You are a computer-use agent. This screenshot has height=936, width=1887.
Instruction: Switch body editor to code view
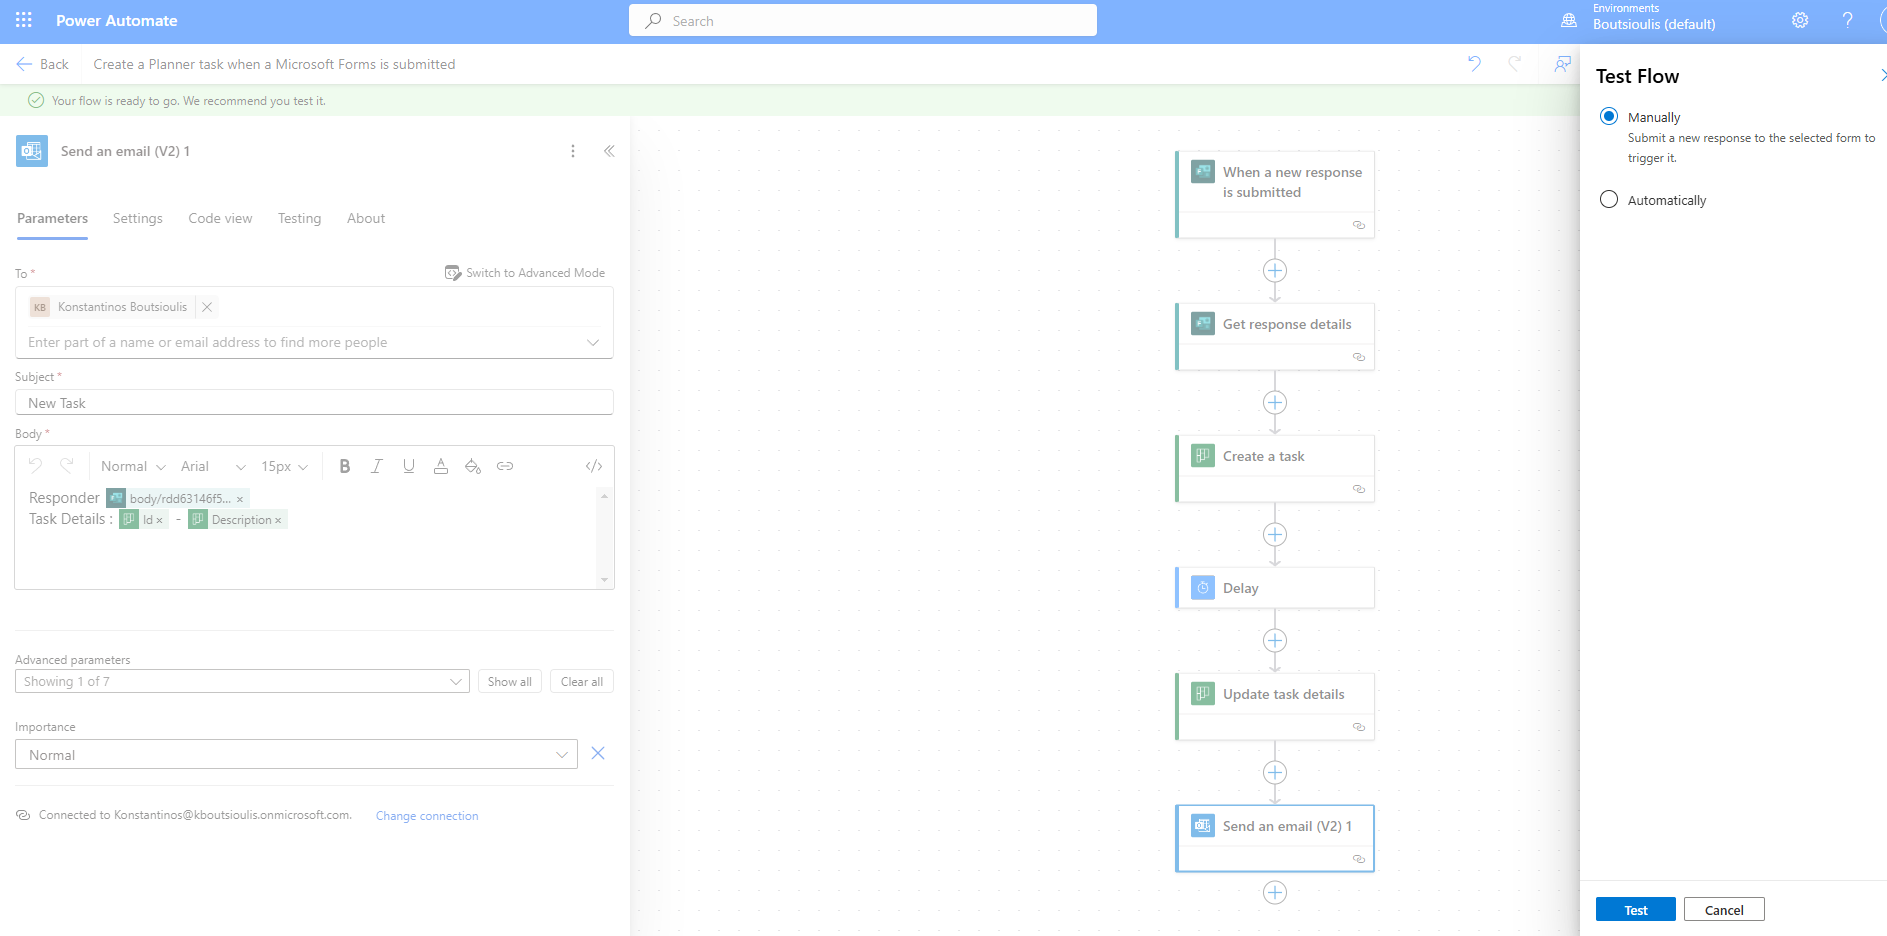click(x=594, y=466)
